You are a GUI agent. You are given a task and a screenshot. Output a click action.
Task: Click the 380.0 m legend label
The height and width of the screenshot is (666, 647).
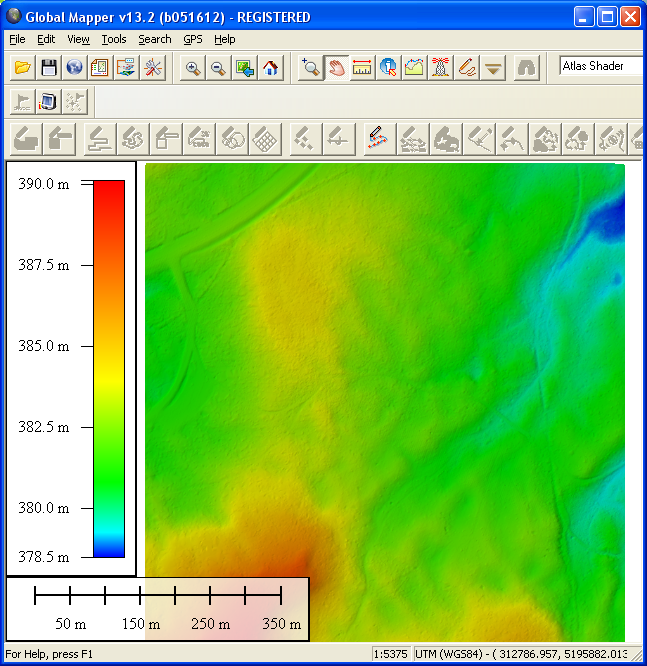(43, 508)
